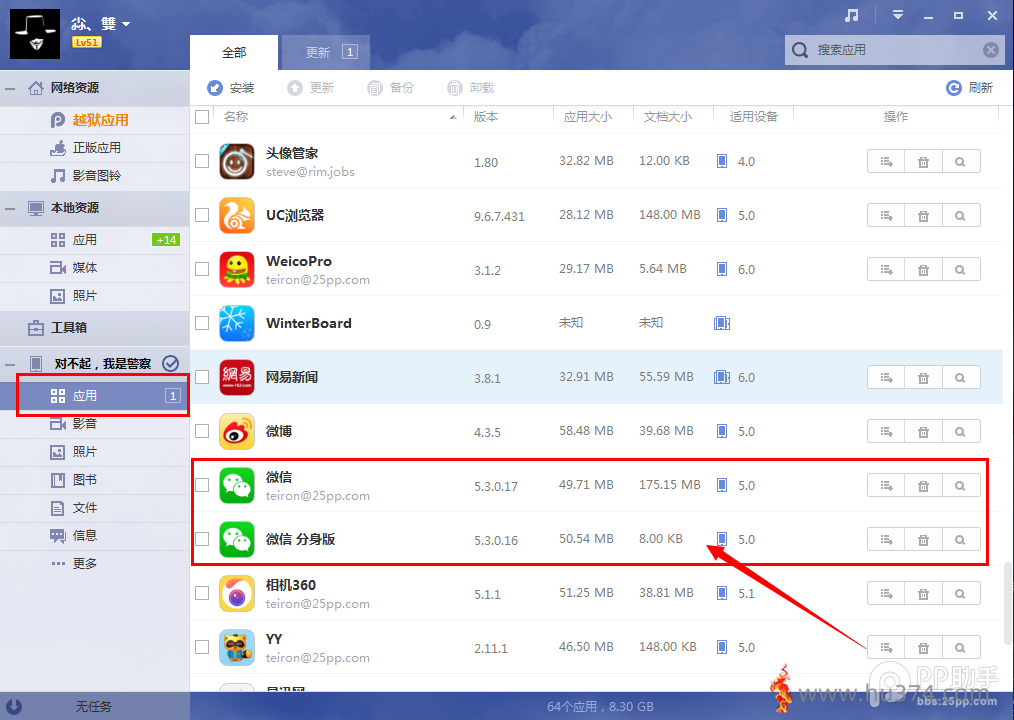Click the 备份 backup toolbar button

coord(391,88)
